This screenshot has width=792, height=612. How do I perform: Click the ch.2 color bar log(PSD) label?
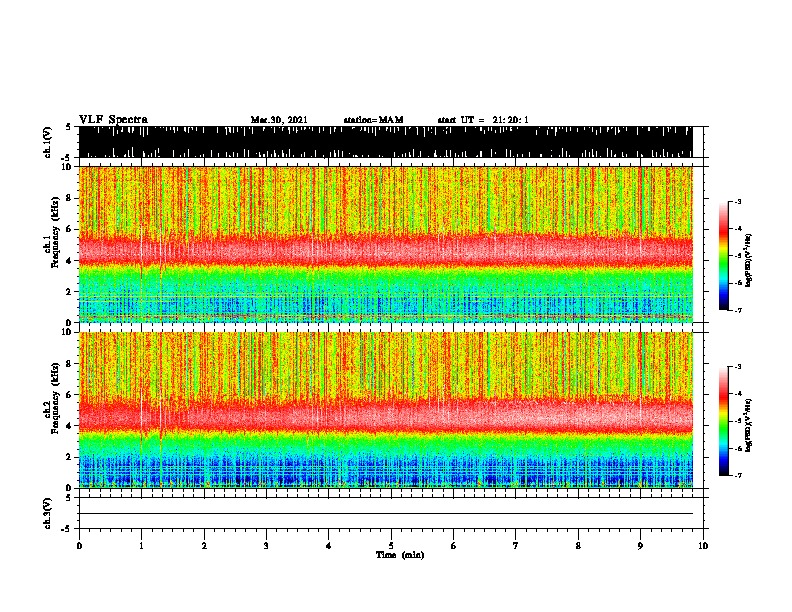point(749,425)
